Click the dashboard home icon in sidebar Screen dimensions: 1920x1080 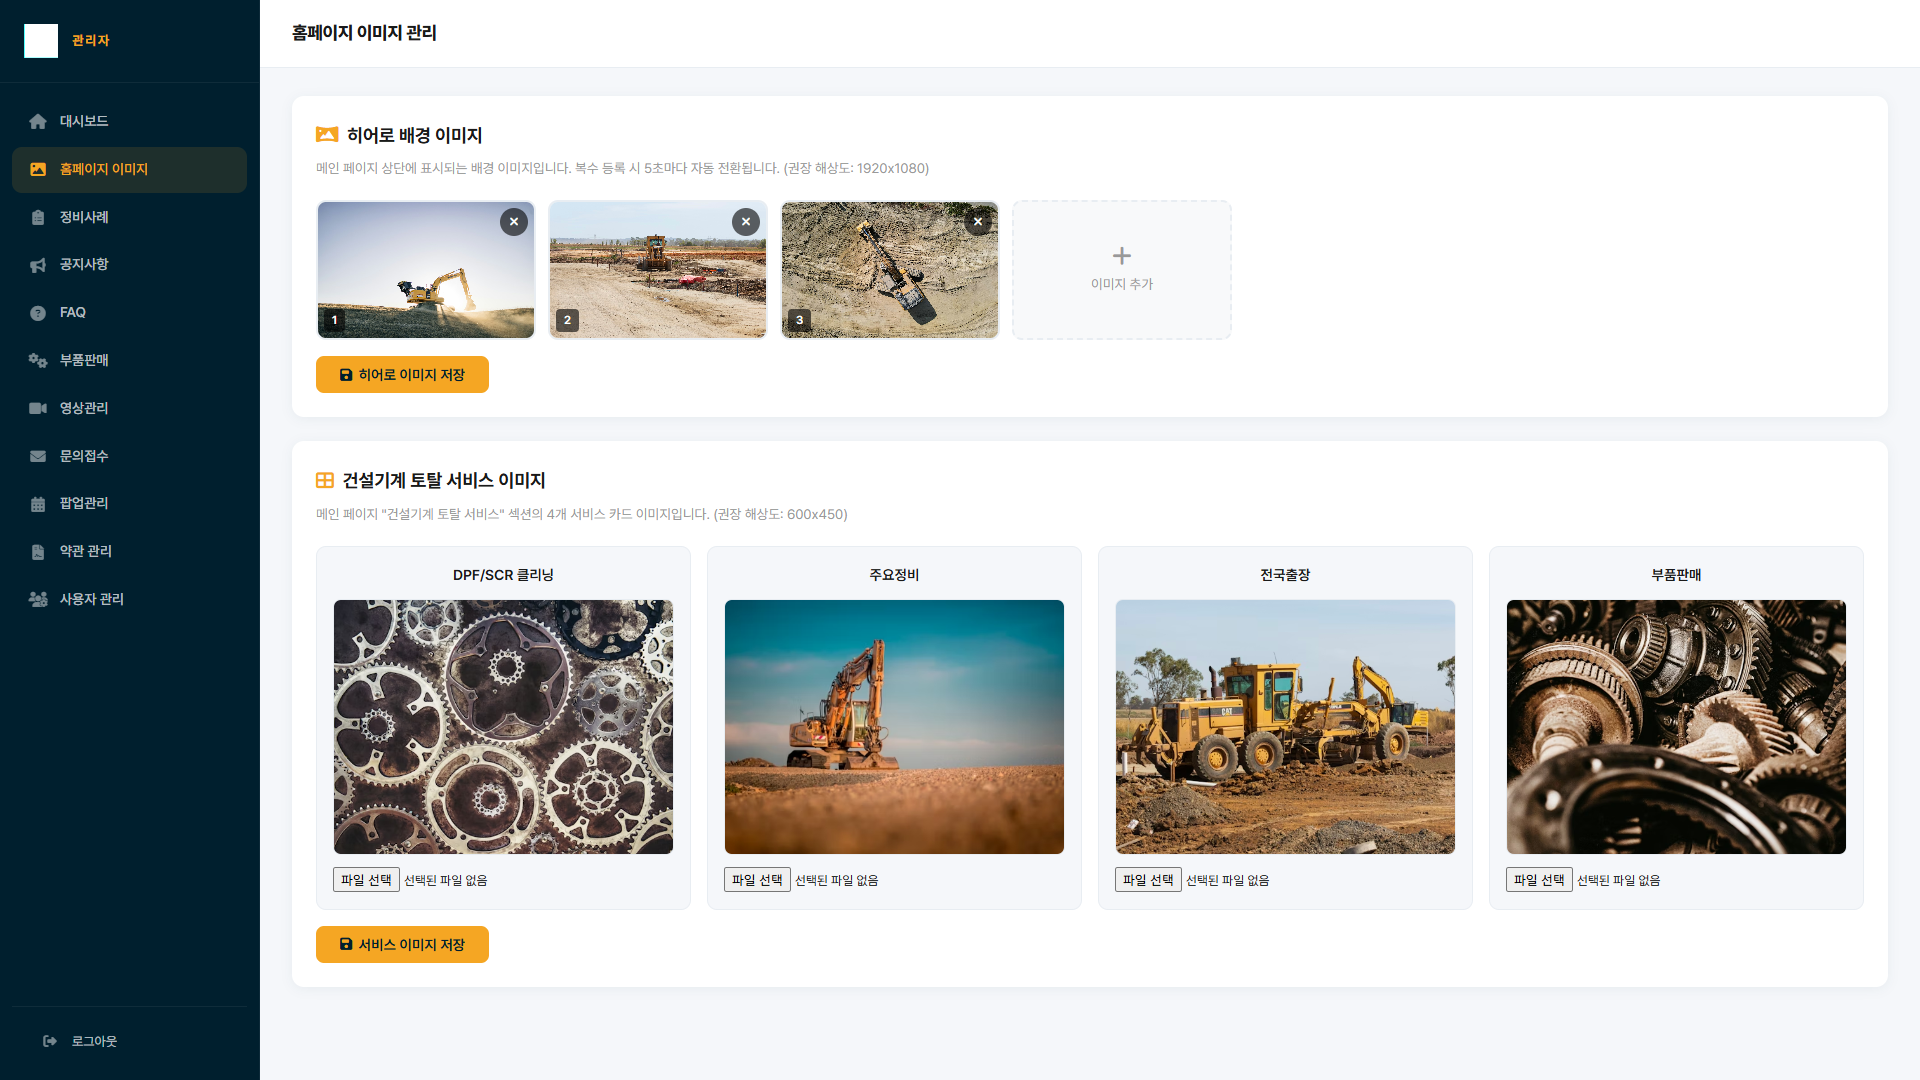pyautogui.click(x=38, y=121)
